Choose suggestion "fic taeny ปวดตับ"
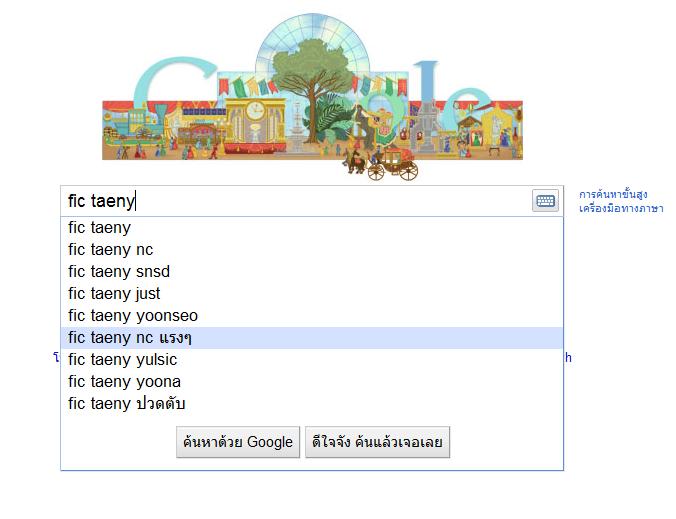Image resolution: width=676 pixels, height=519 pixels. 312,403
